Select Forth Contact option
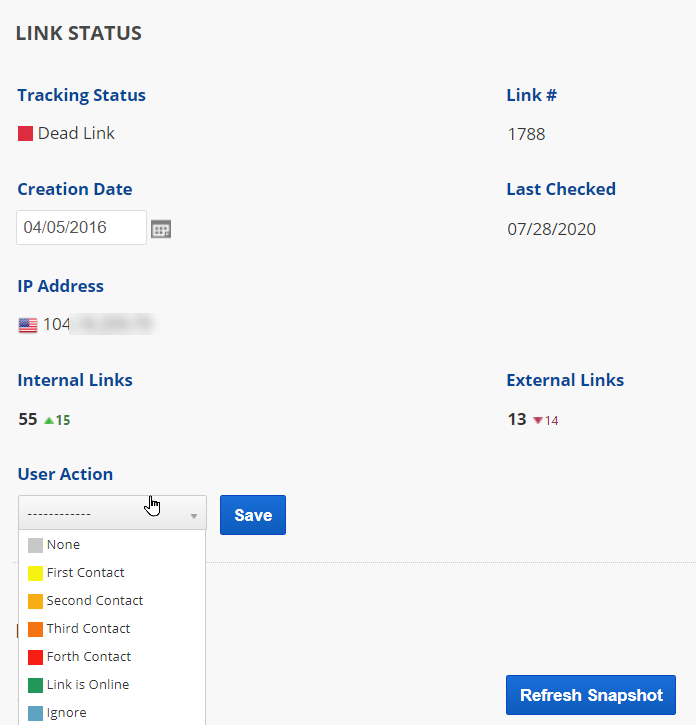Screen dimensions: 696x725 [88, 657]
